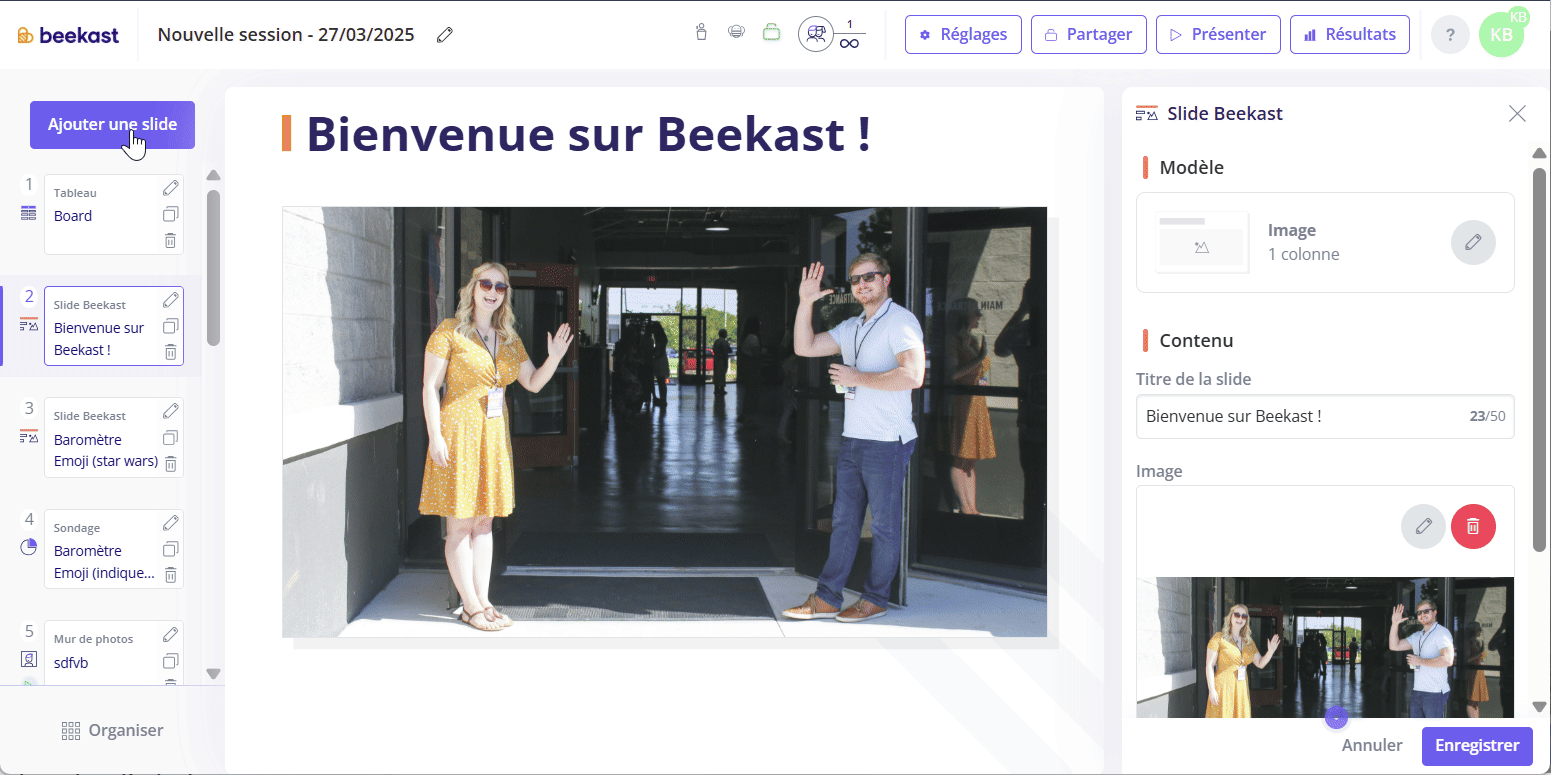1551x775 pixels.
Task: Click the "Modèle" section heading
Action: click(1191, 167)
